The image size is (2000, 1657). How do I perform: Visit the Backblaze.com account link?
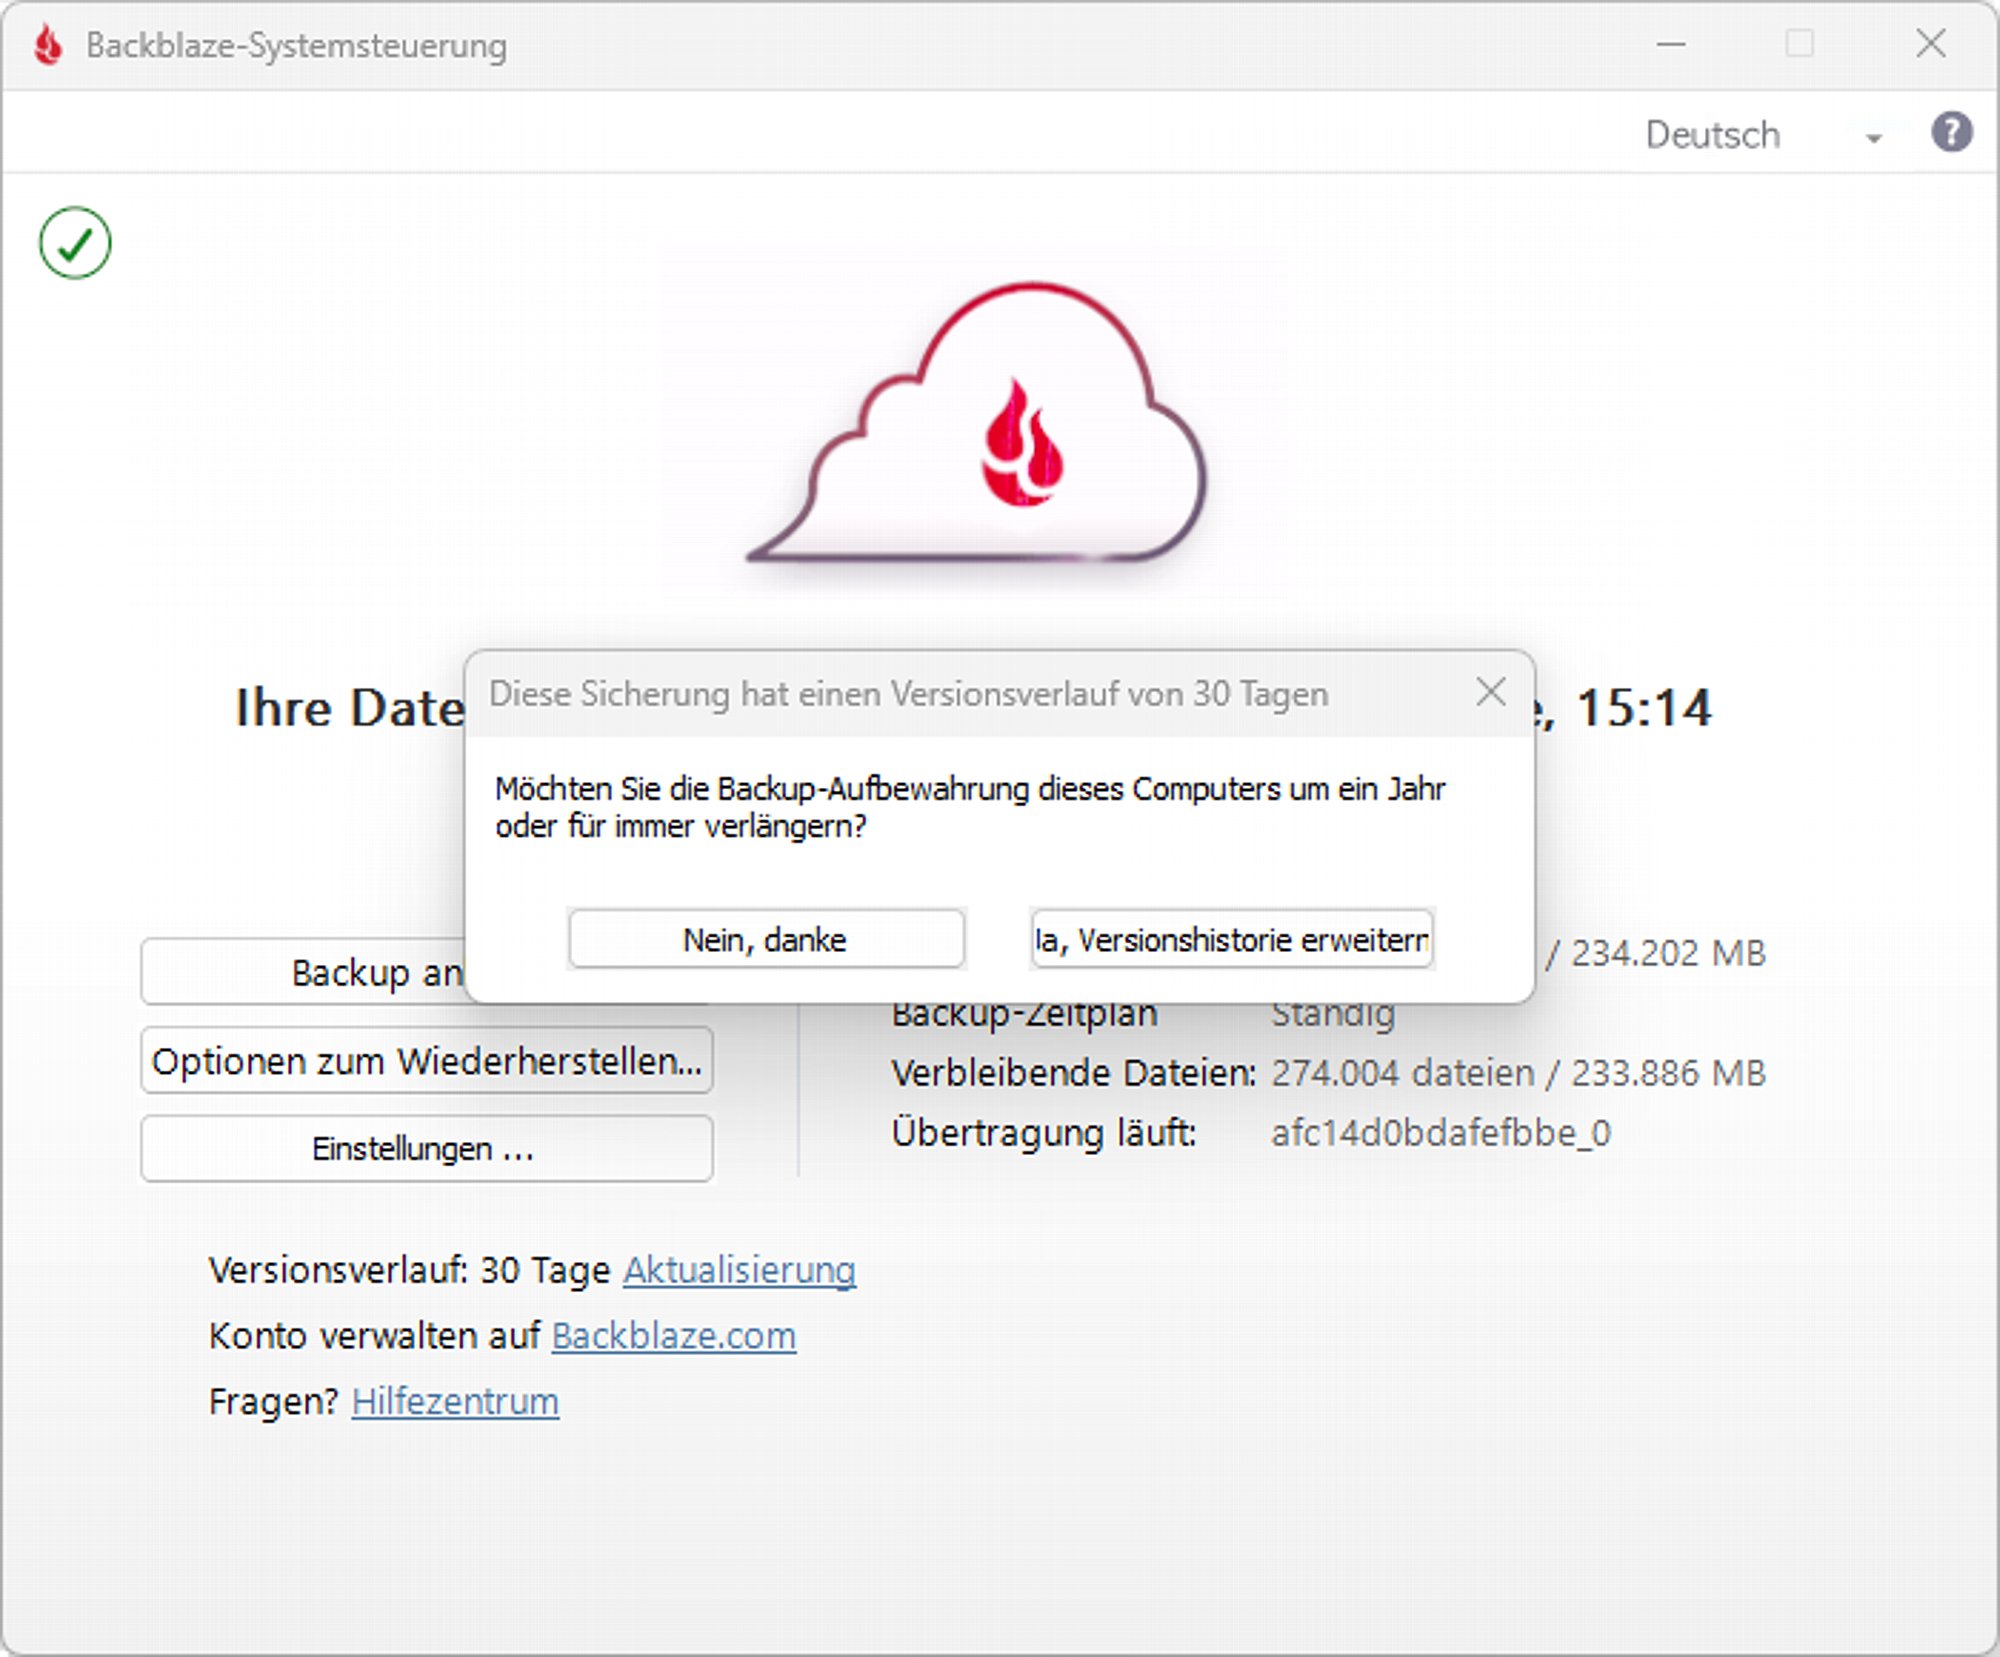click(x=674, y=1336)
